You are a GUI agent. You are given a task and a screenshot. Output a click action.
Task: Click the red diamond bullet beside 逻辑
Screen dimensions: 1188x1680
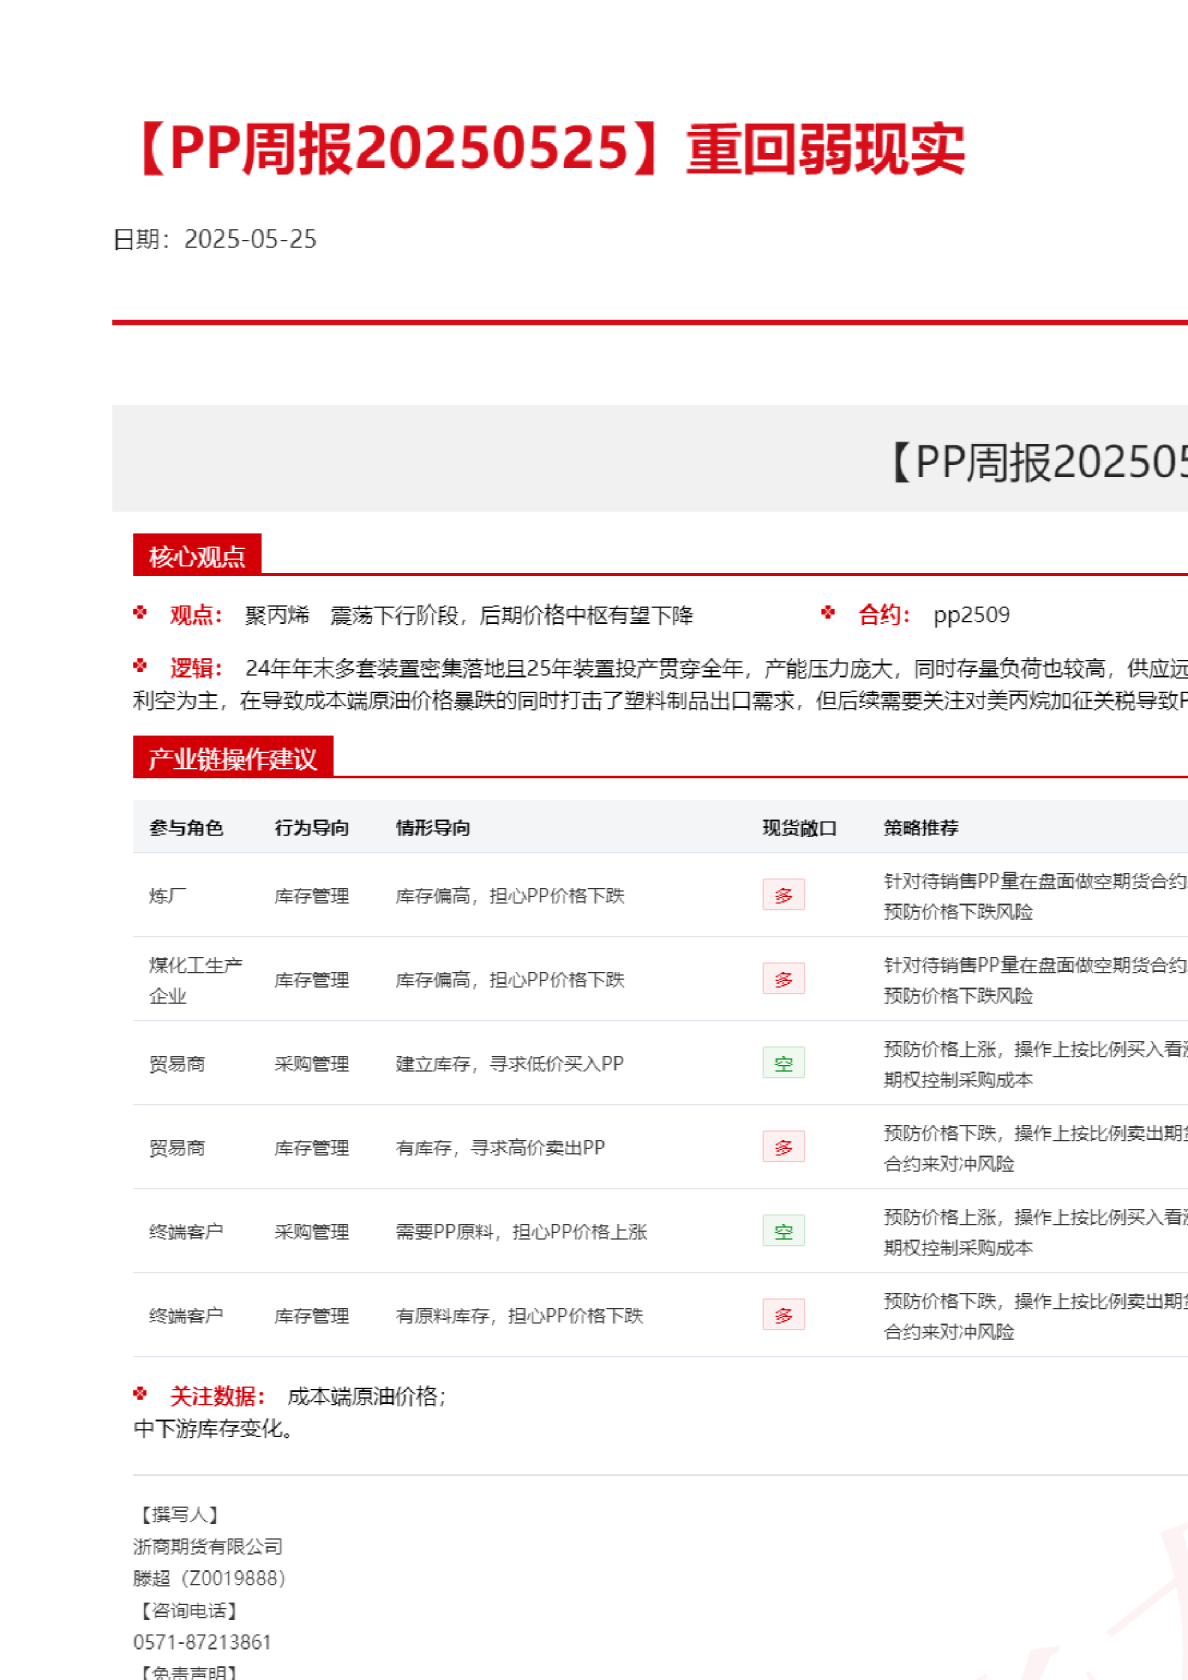pos(140,666)
